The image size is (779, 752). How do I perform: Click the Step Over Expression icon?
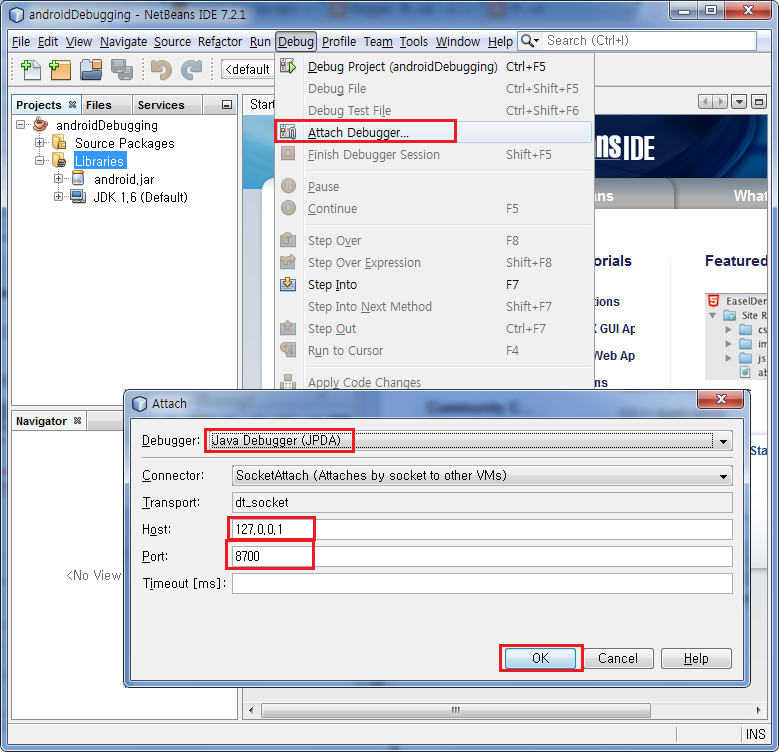[288, 262]
